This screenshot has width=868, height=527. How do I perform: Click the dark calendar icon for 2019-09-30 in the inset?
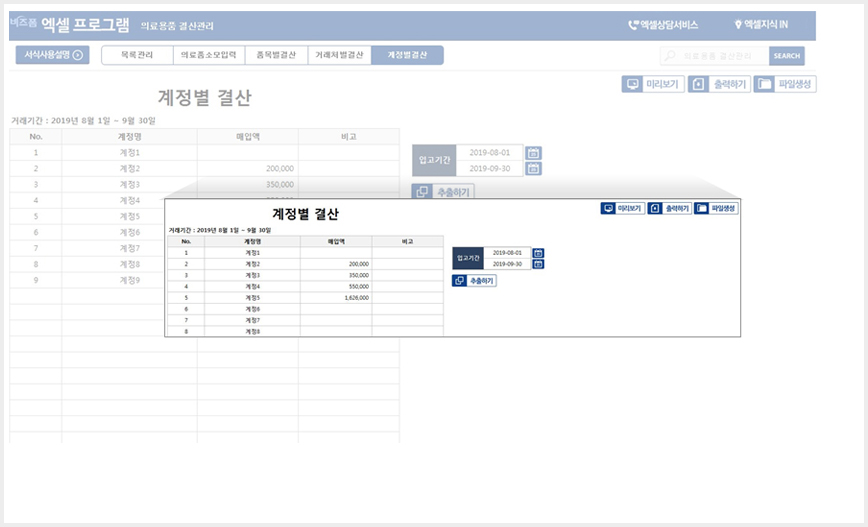(538, 264)
